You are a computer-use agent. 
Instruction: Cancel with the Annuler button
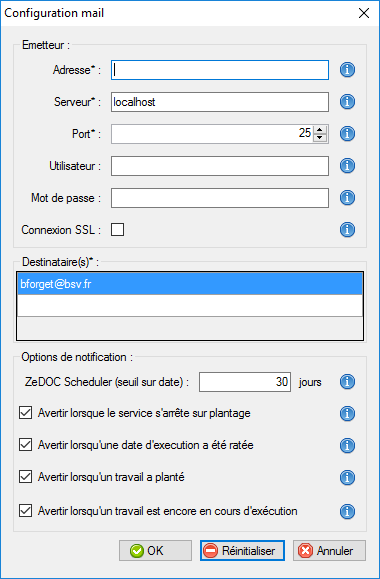(329, 551)
